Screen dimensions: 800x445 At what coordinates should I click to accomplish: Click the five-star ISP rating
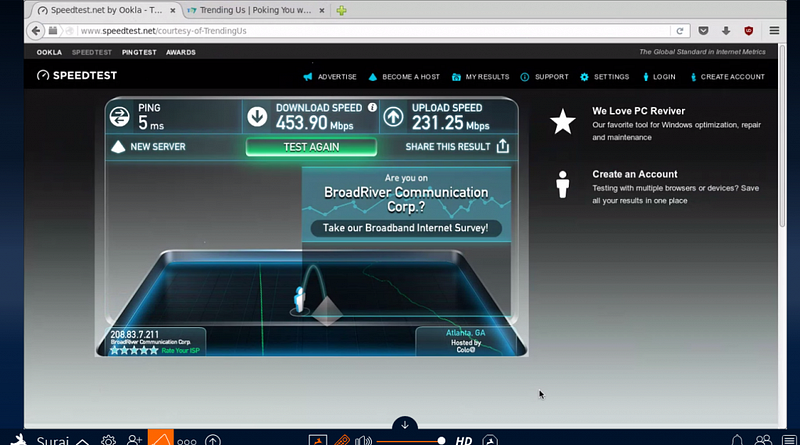(134, 351)
